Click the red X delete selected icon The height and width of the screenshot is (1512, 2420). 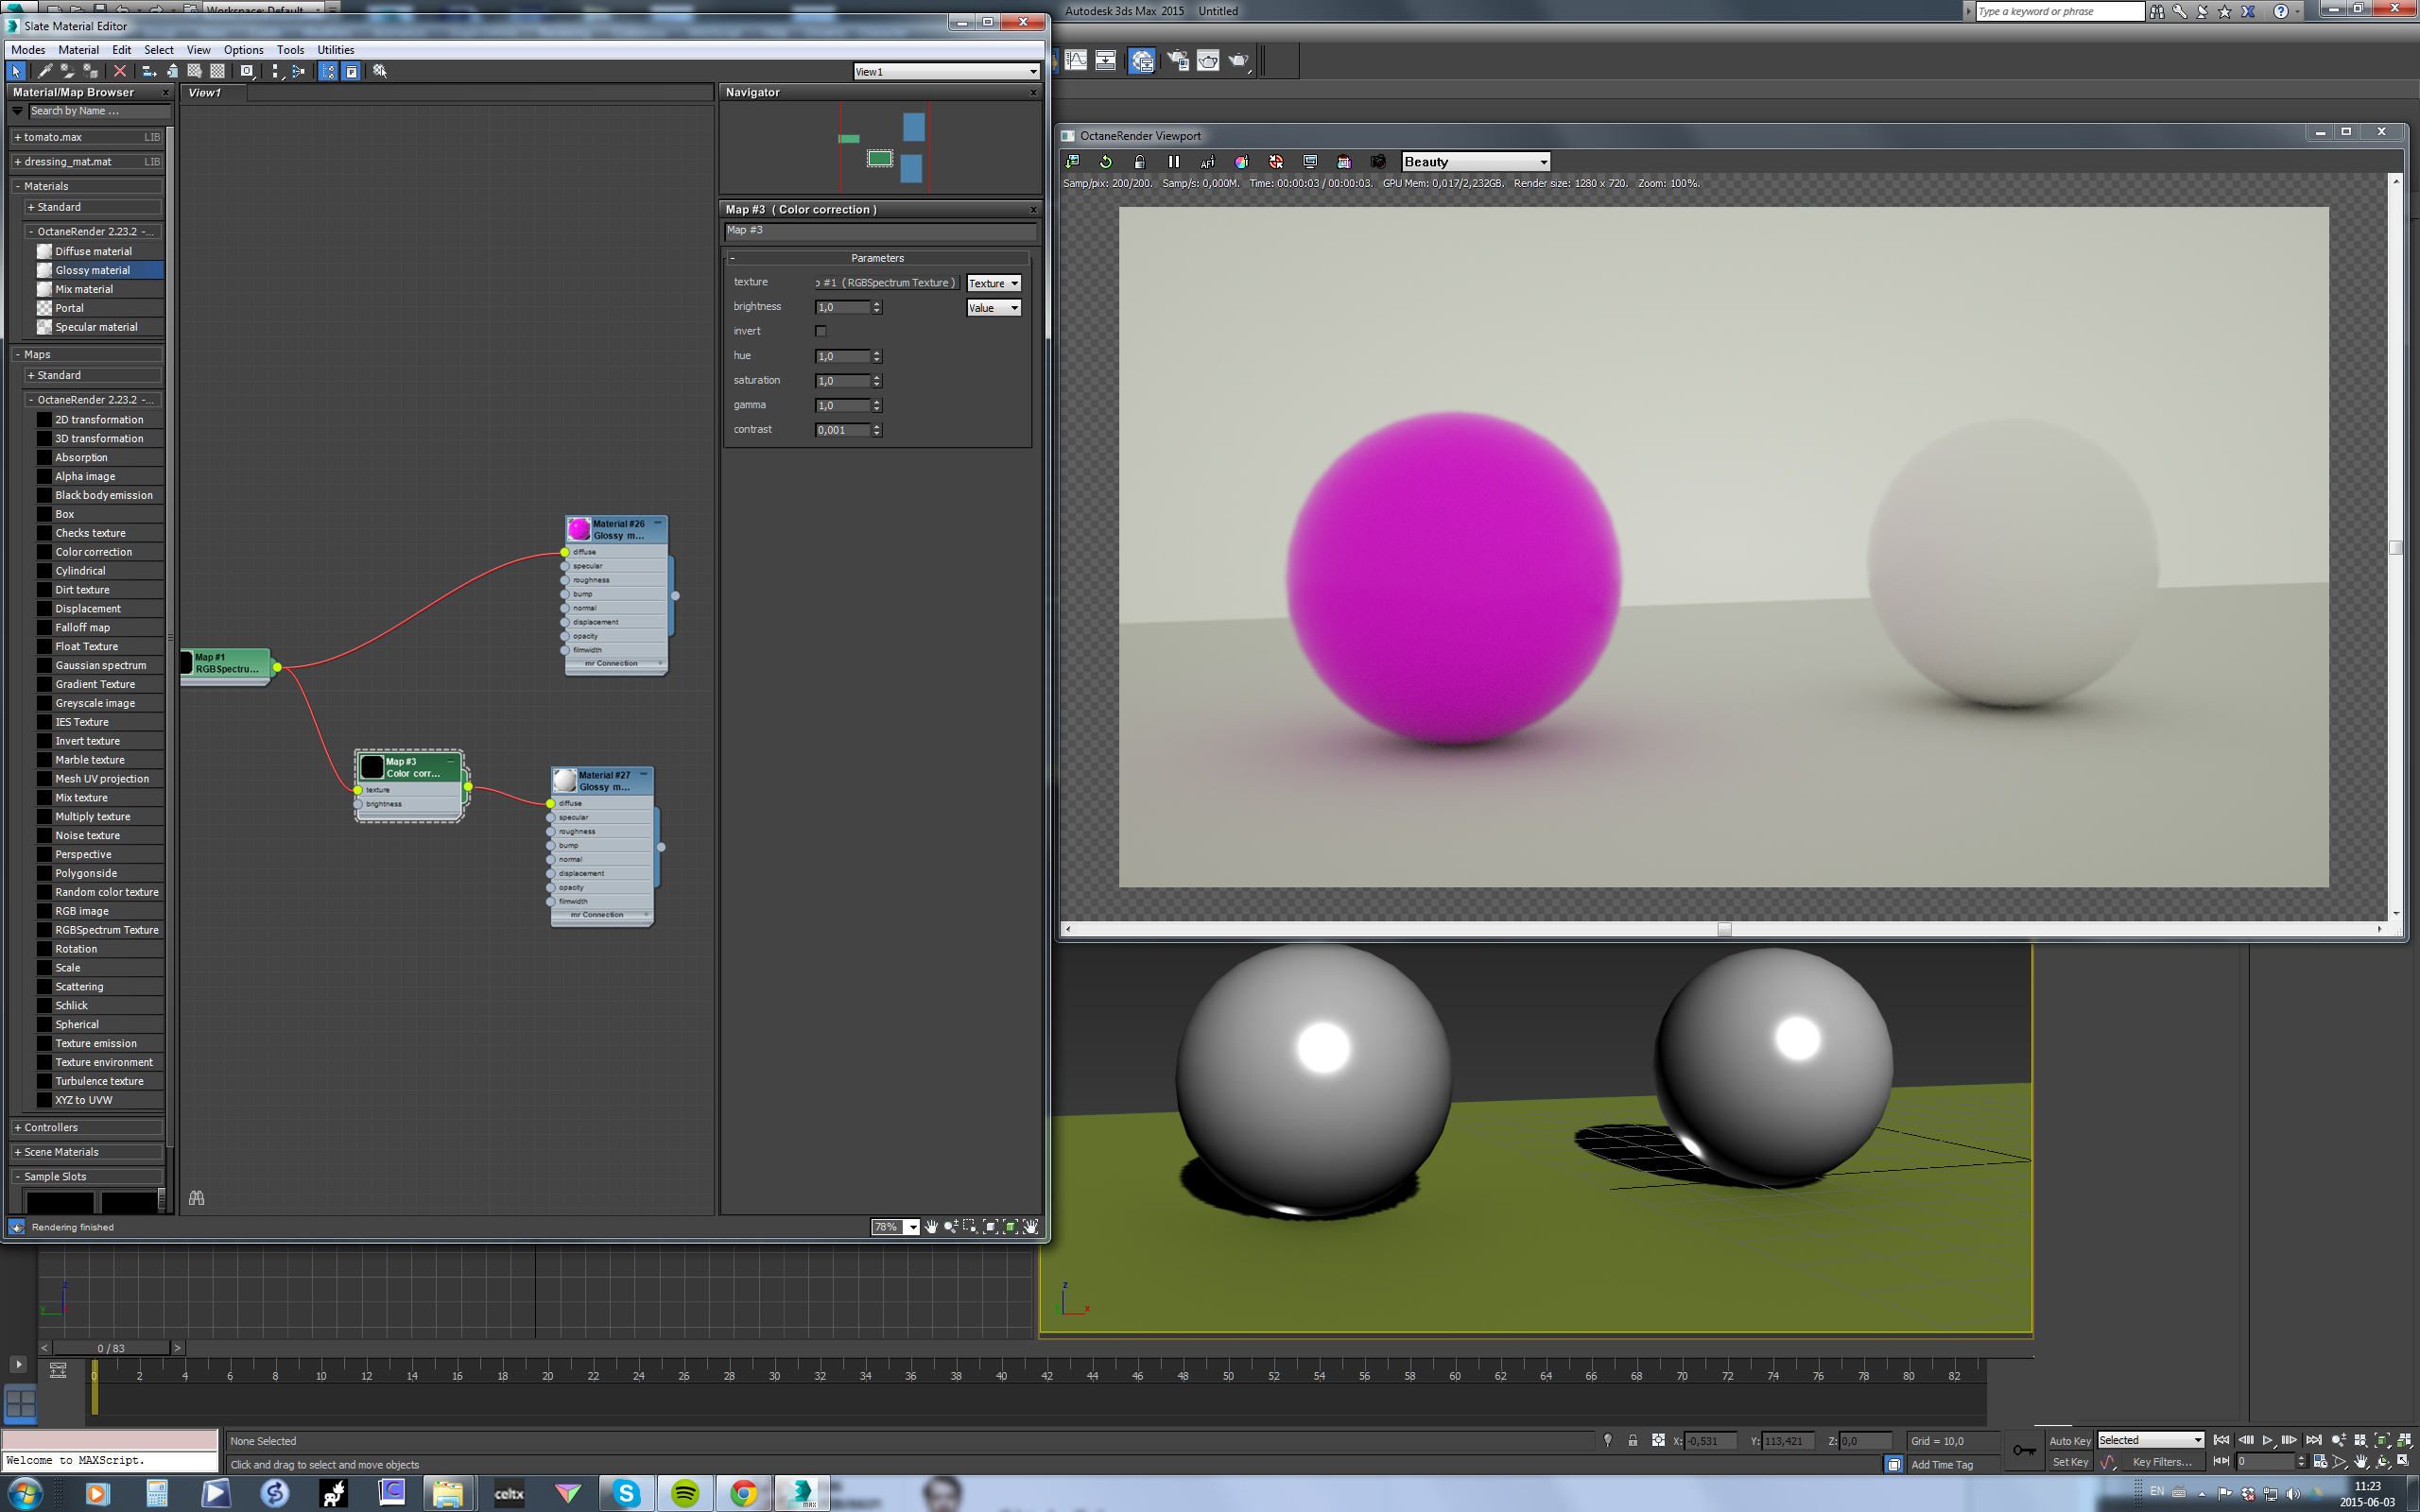[x=120, y=71]
